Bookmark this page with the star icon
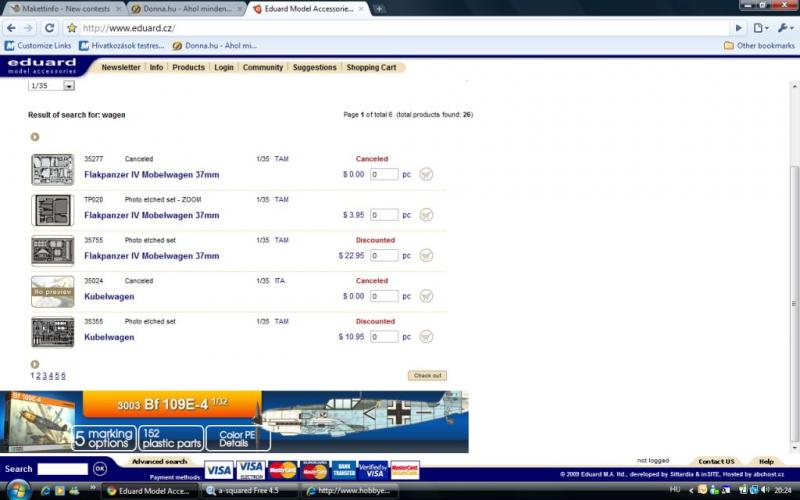The image size is (800, 500). click(x=72, y=28)
